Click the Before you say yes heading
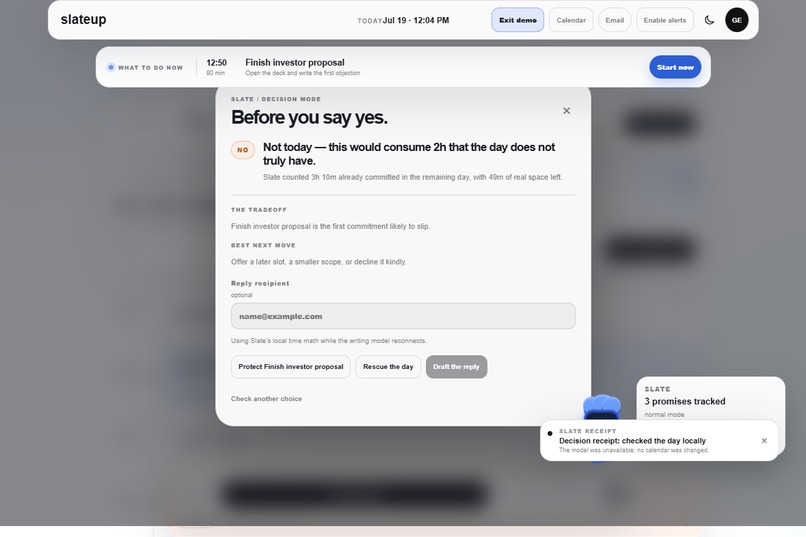Viewport: 806px width, 537px height. point(309,118)
